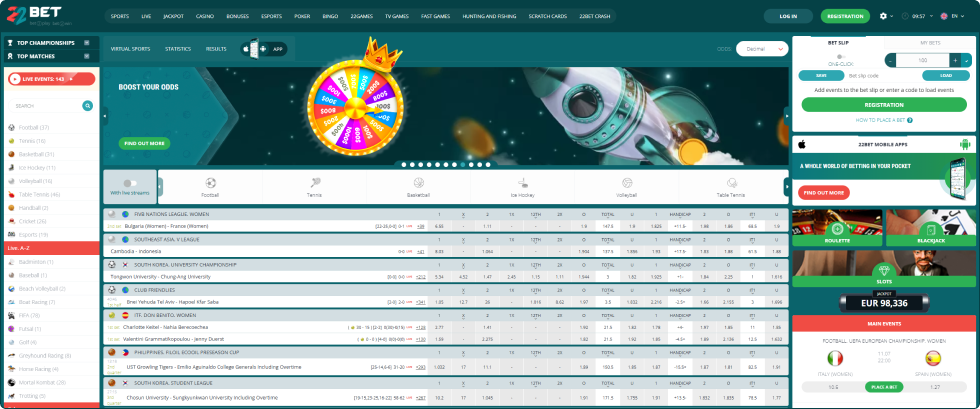The width and height of the screenshot is (980, 409).
Task: Click the top Registration button
Action: 845,16
